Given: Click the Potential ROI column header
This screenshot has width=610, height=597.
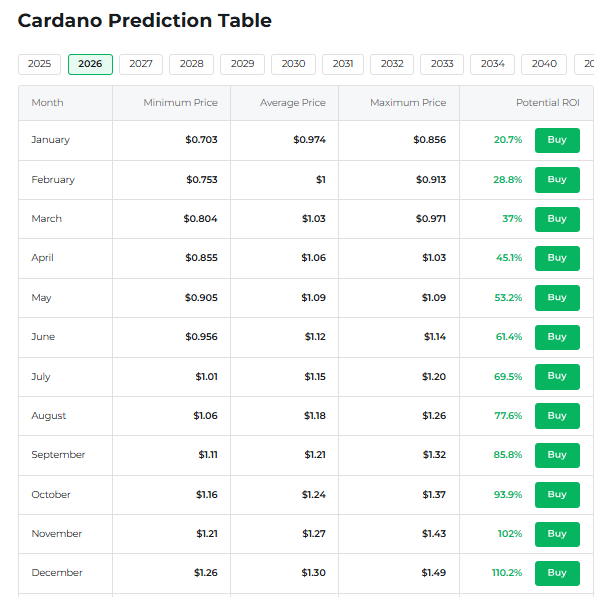Looking at the screenshot, I should (x=547, y=103).
